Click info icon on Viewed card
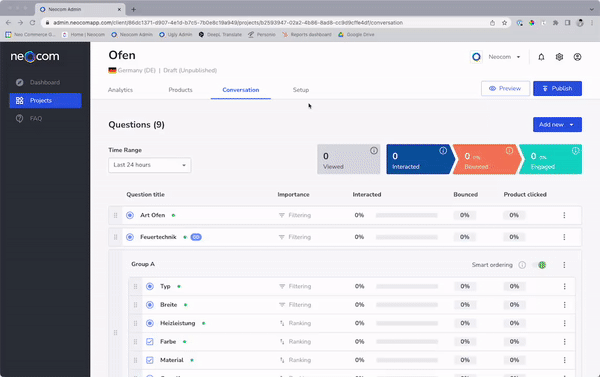The width and height of the screenshot is (600, 377). (x=374, y=151)
